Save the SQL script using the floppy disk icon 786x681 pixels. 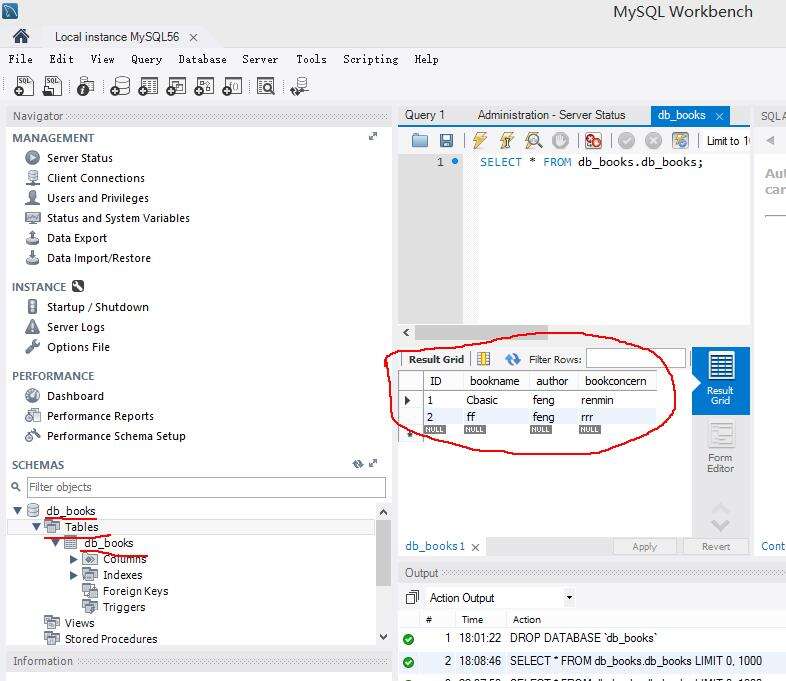[446, 141]
